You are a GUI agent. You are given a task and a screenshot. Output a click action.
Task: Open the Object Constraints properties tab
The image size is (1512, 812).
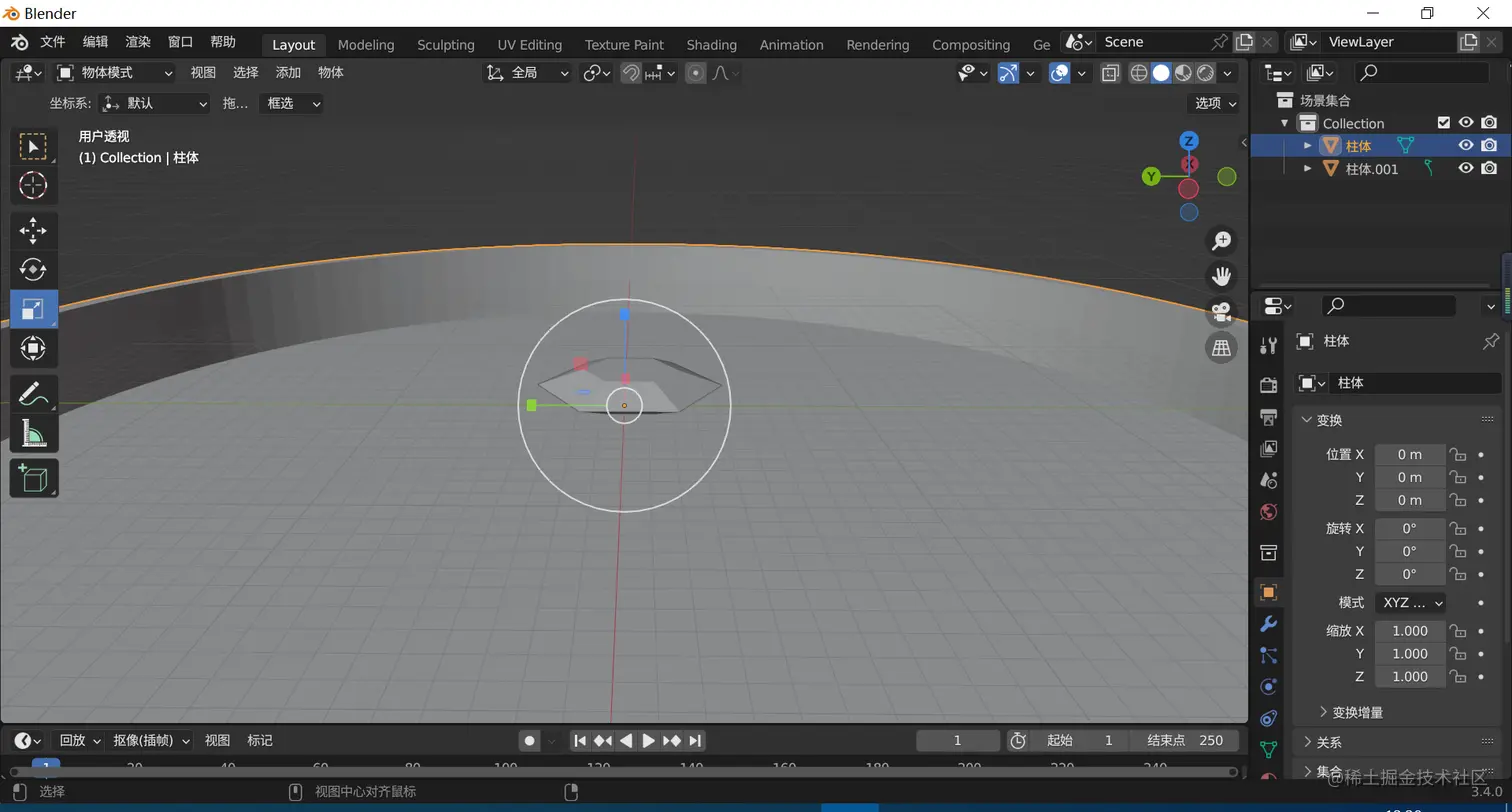click(1268, 719)
